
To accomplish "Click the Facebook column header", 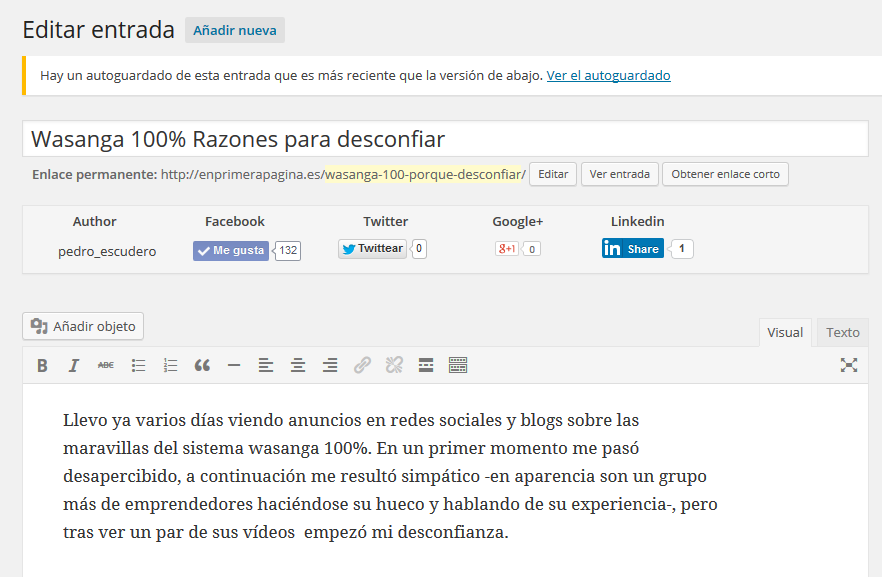I will [x=235, y=222].
